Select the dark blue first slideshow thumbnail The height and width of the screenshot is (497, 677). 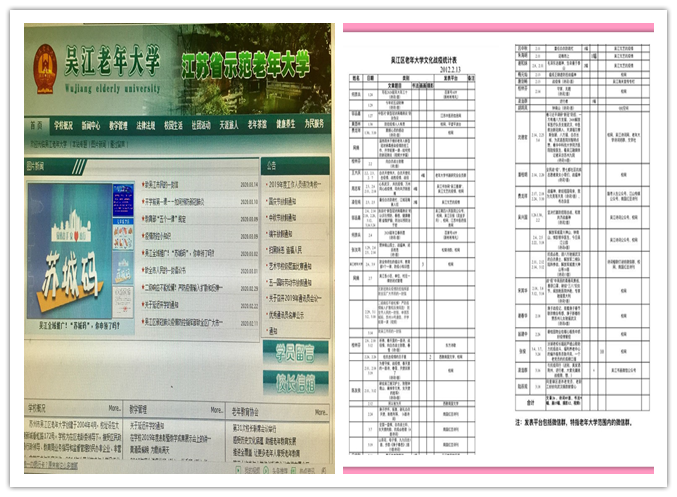[x=123, y=200]
